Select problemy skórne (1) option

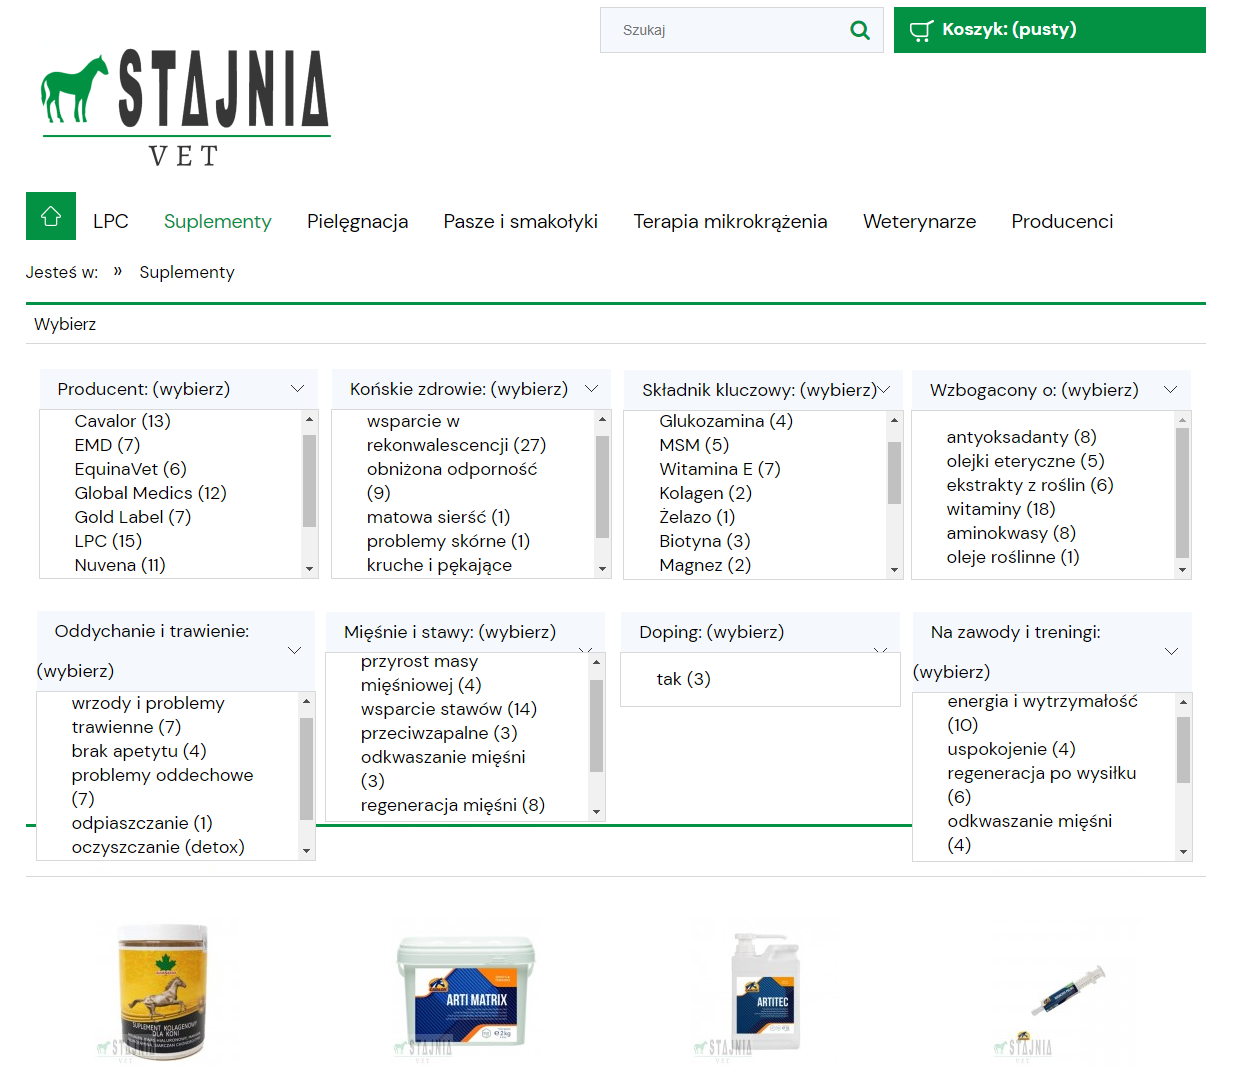pyautogui.click(x=448, y=541)
